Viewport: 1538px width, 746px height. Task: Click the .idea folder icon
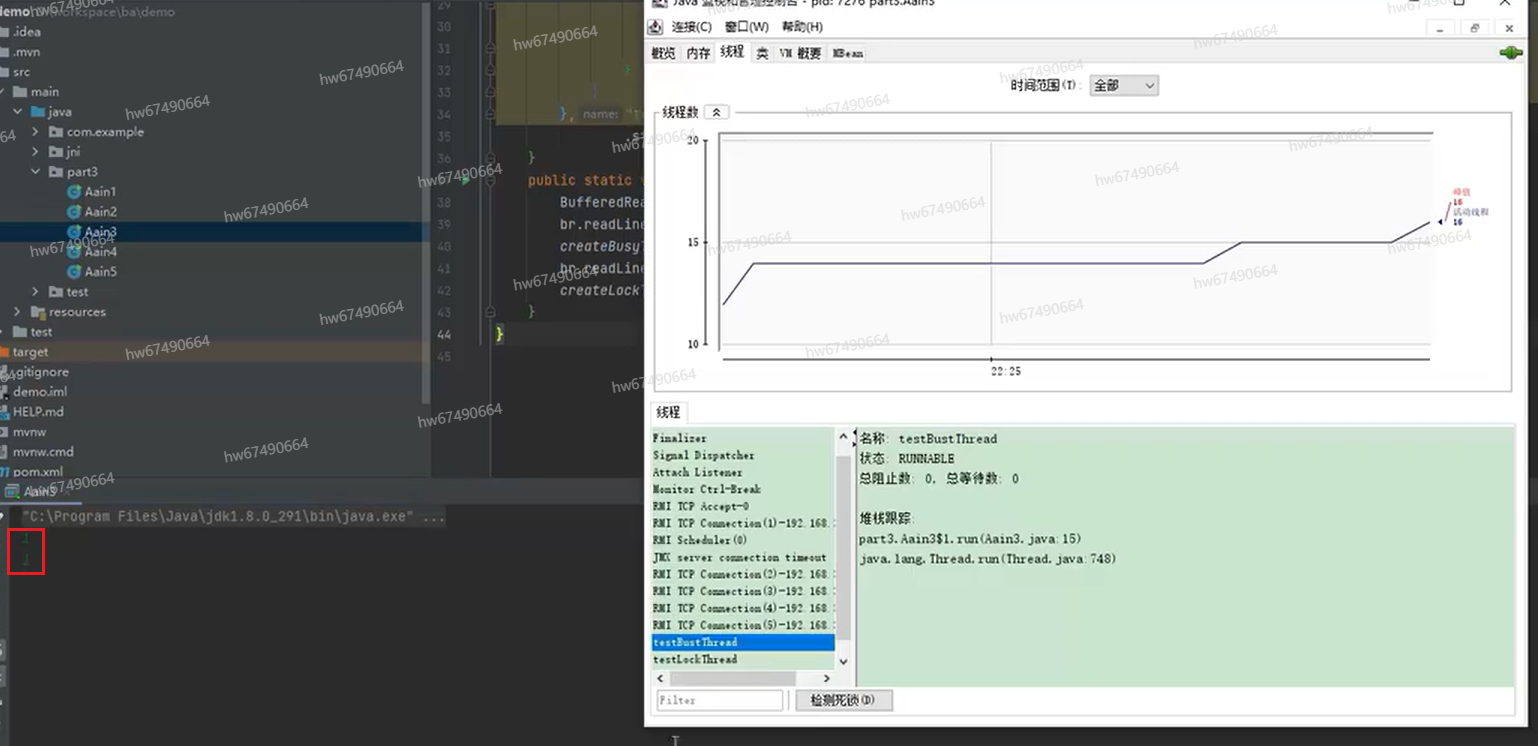[x=4, y=32]
